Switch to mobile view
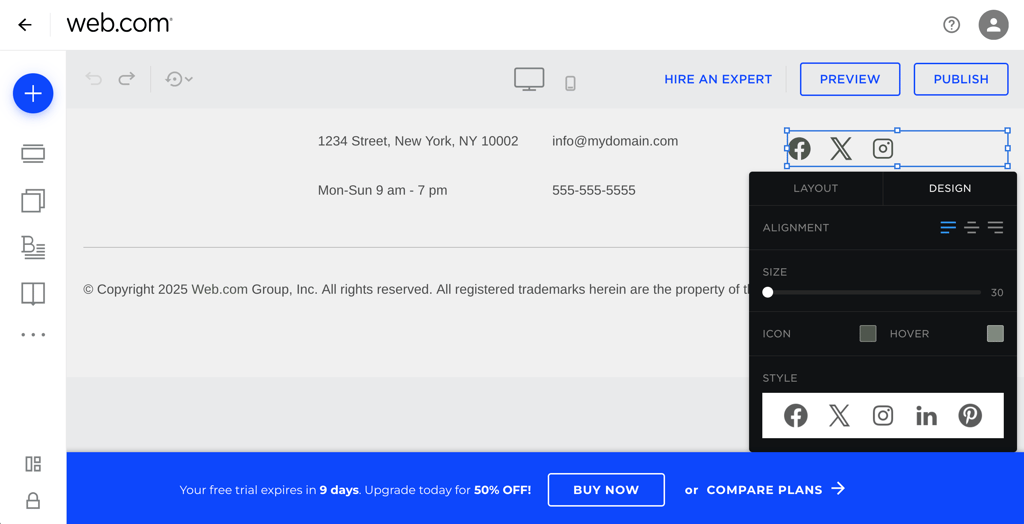Image resolution: width=1024 pixels, height=524 pixels. 570,83
